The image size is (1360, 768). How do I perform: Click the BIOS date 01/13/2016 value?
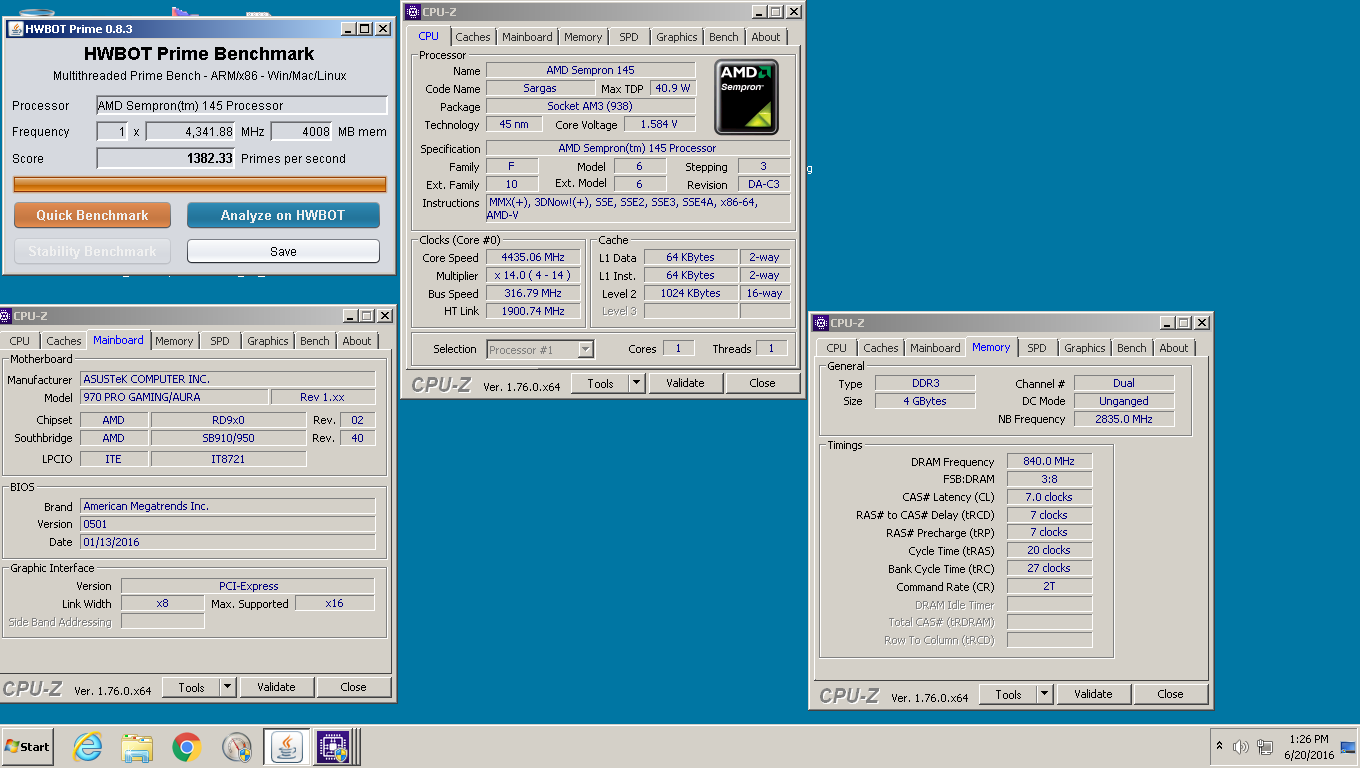pos(227,542)
